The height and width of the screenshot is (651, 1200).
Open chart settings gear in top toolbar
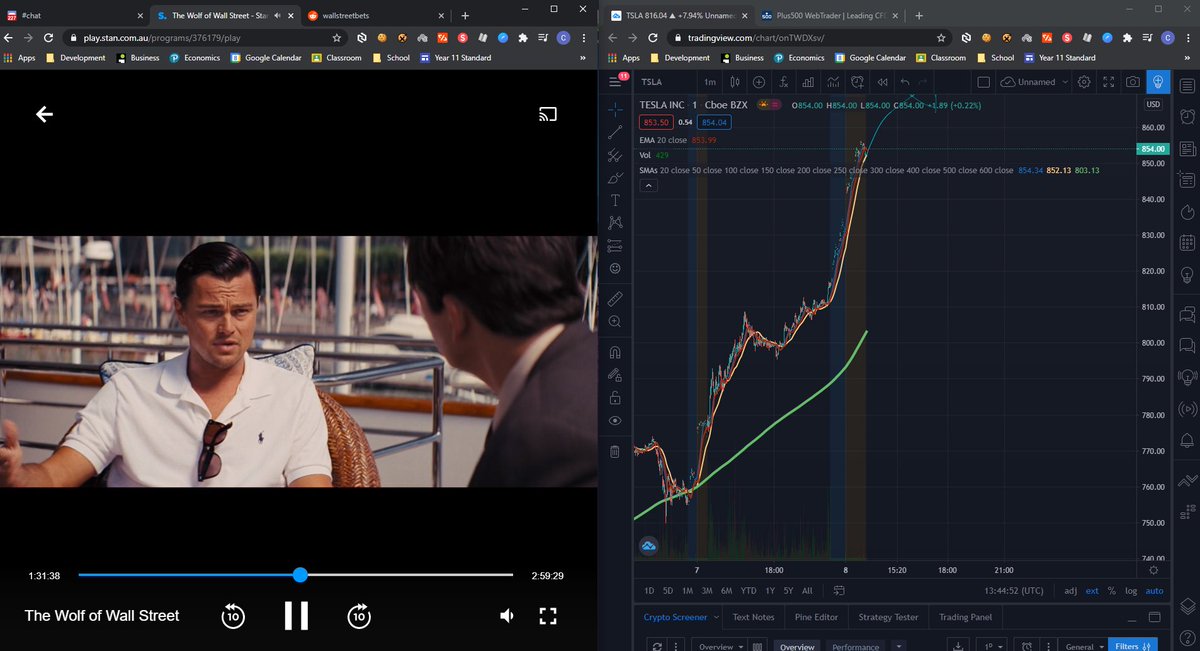tap(1085, 82)
